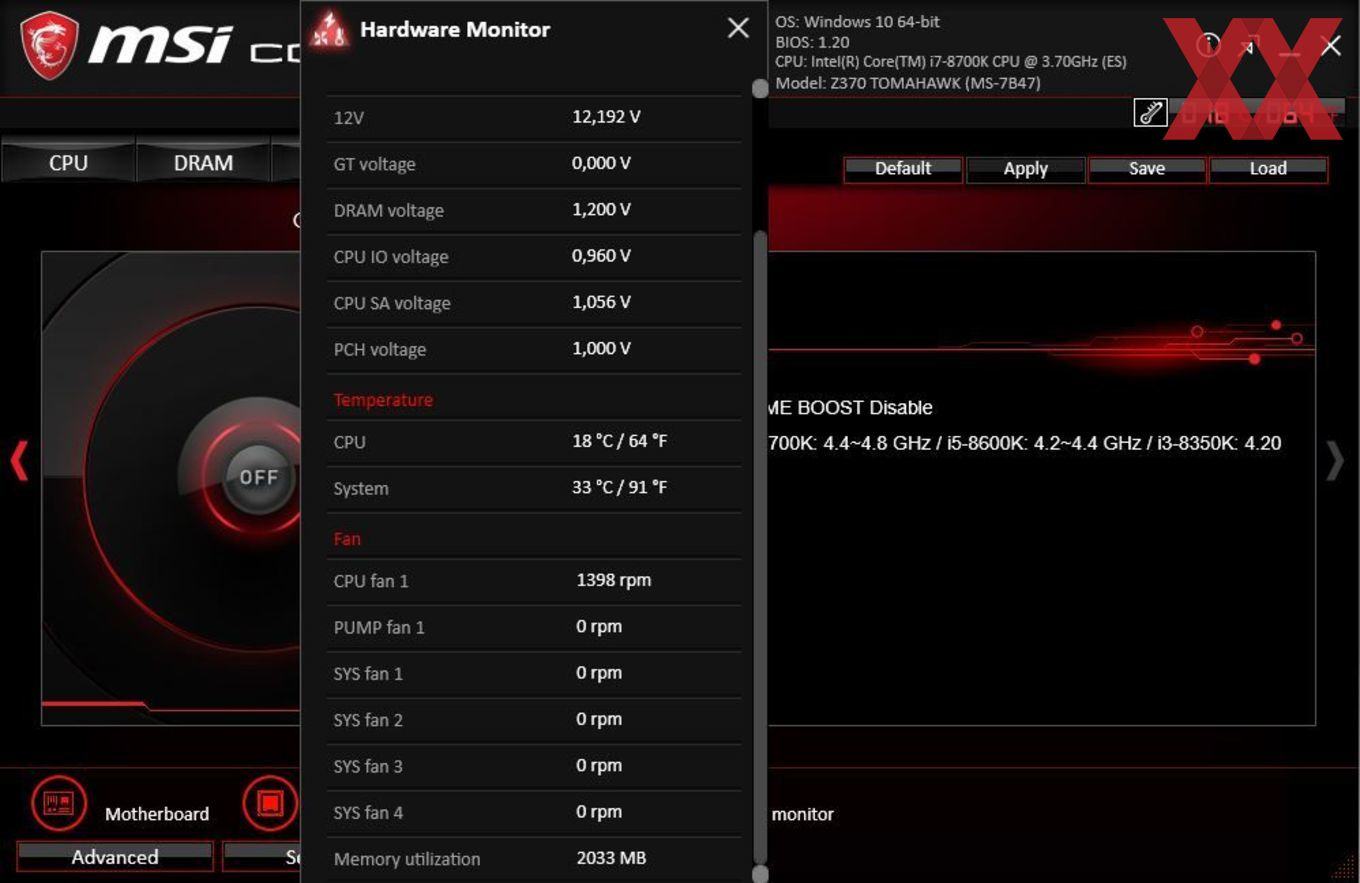The width and height of the screenshot is (1360, 883).
Task: Click the CPU i7-8700K info line
Action: tap(951, 62)
